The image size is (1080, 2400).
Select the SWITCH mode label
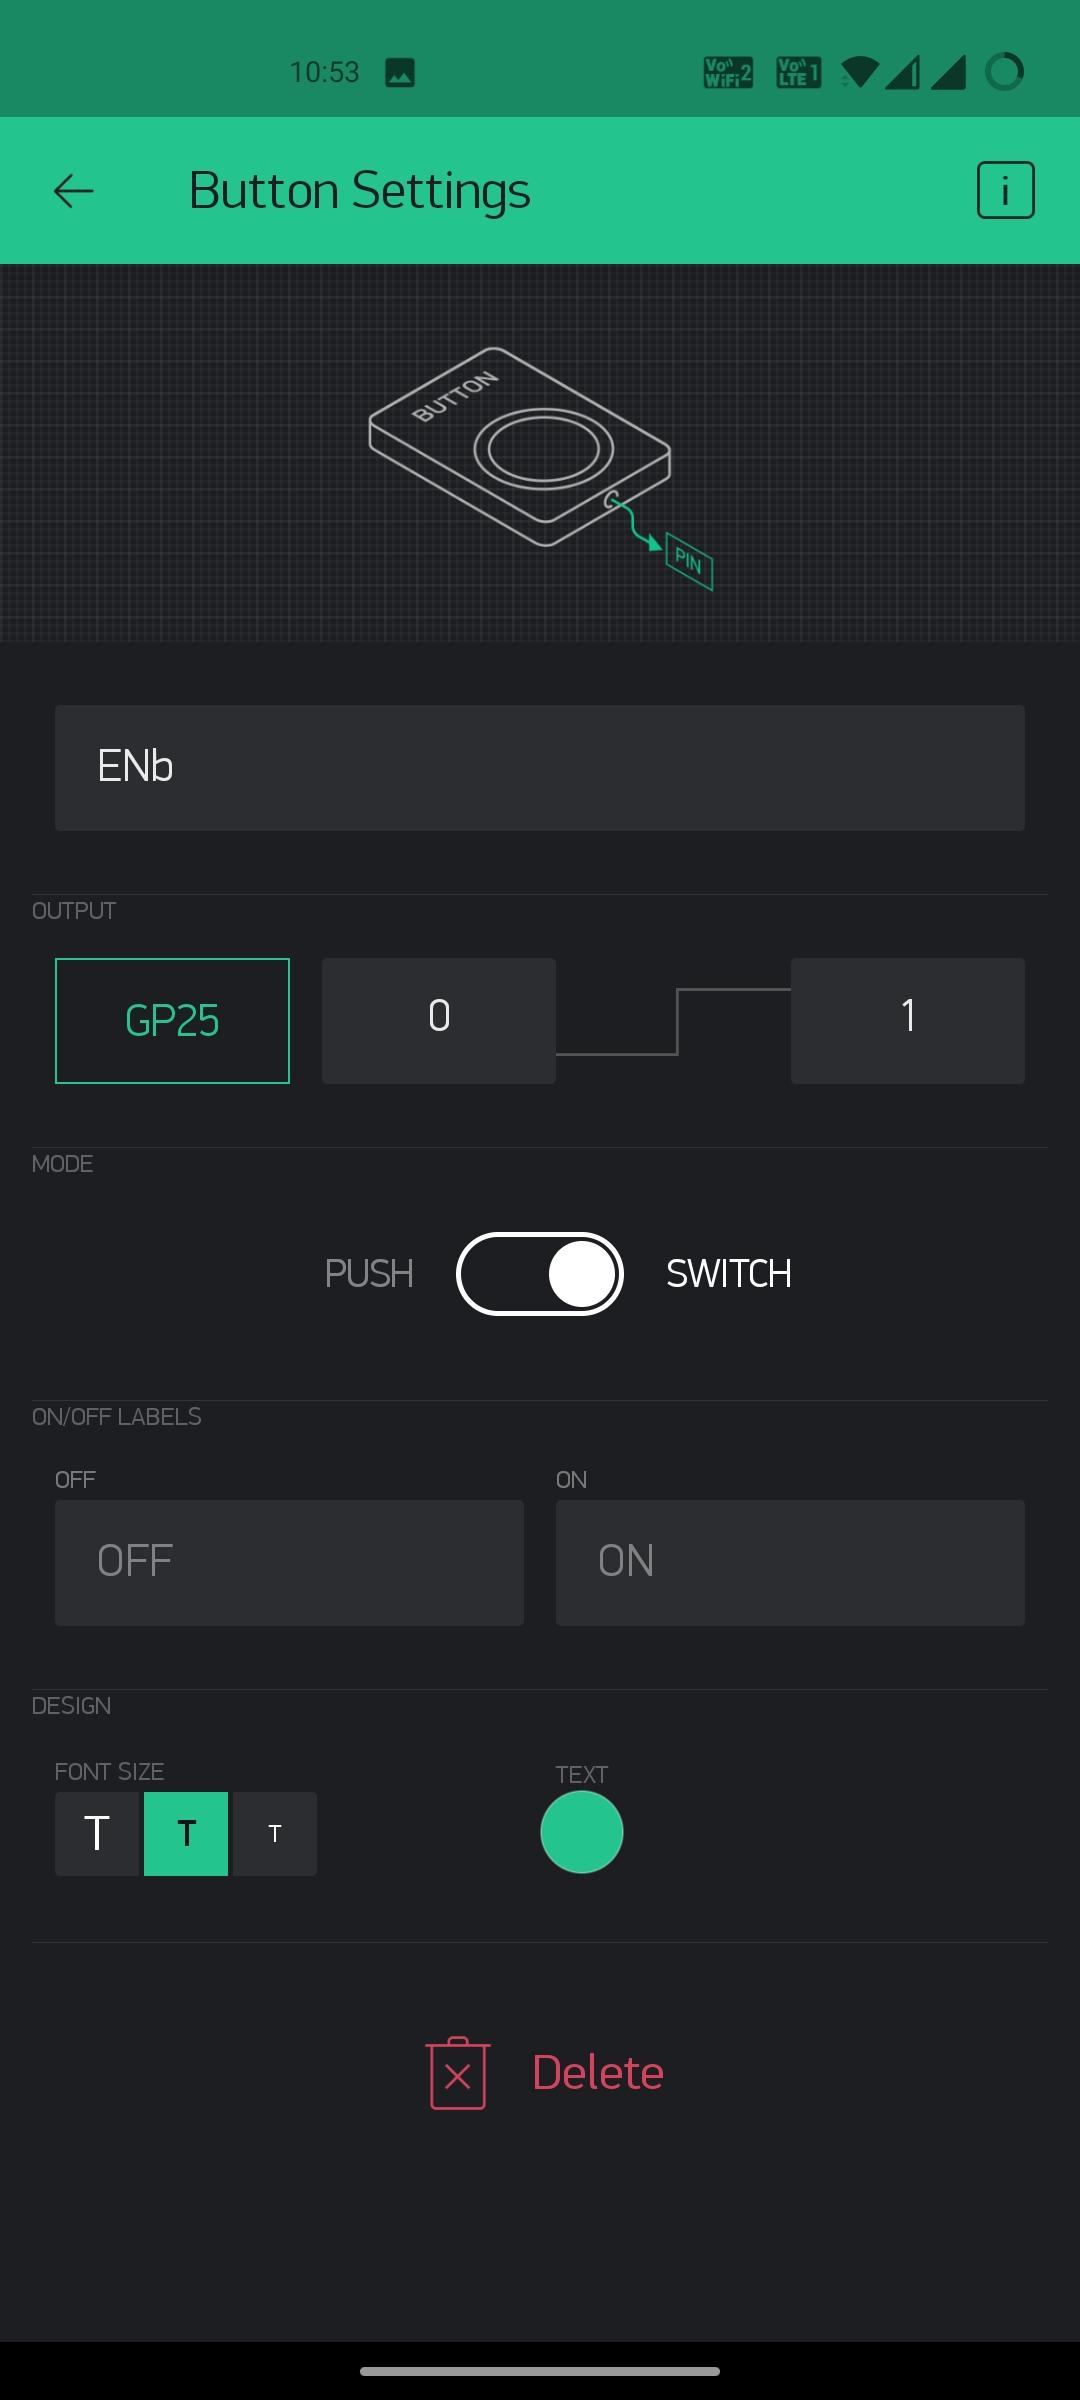pyautogui.click(x=729, y=1274)
